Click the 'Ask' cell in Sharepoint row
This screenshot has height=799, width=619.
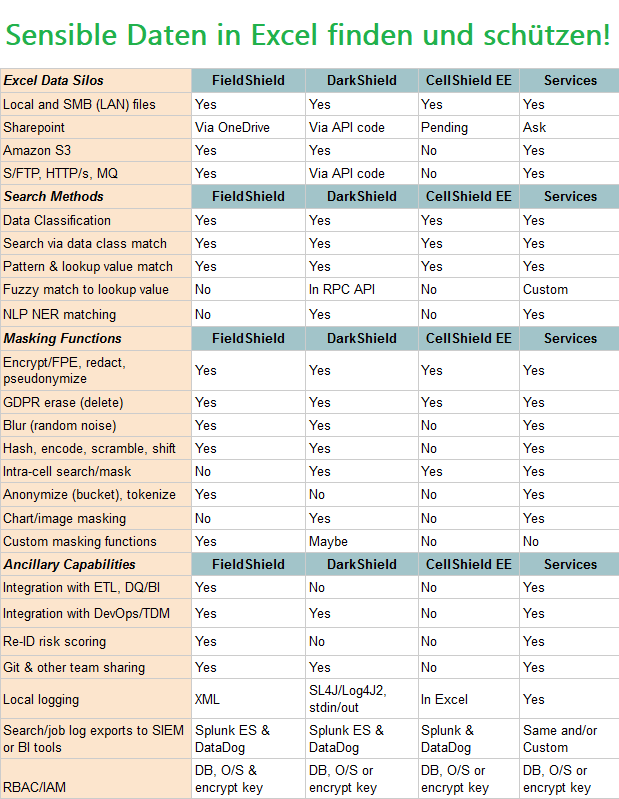tap(534, 127)
